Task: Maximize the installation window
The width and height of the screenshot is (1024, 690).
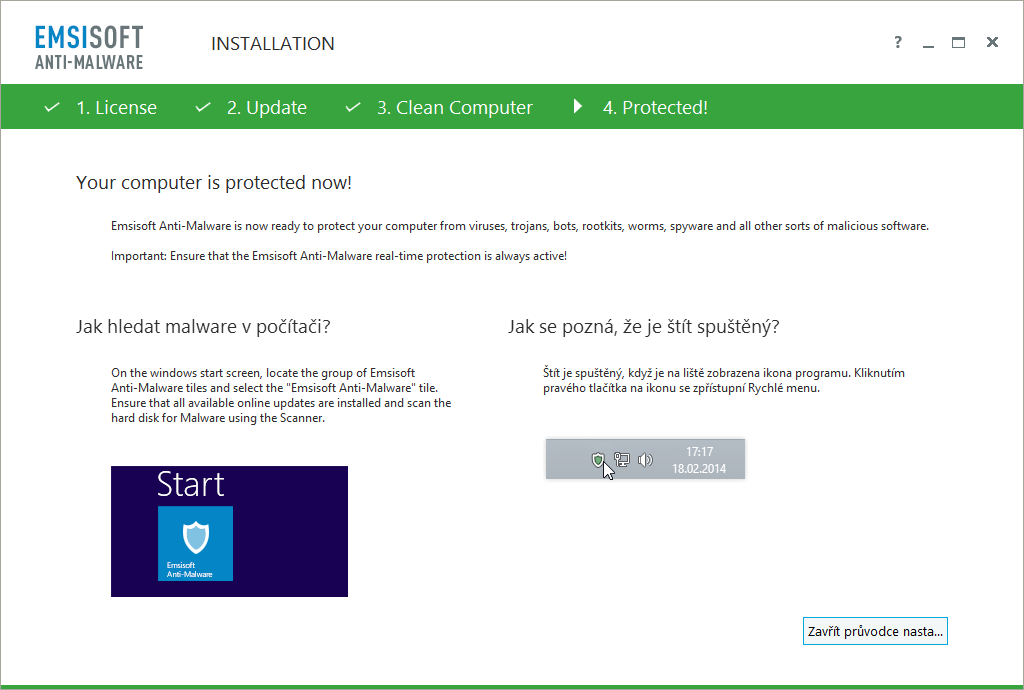Action: pos(958,42)
